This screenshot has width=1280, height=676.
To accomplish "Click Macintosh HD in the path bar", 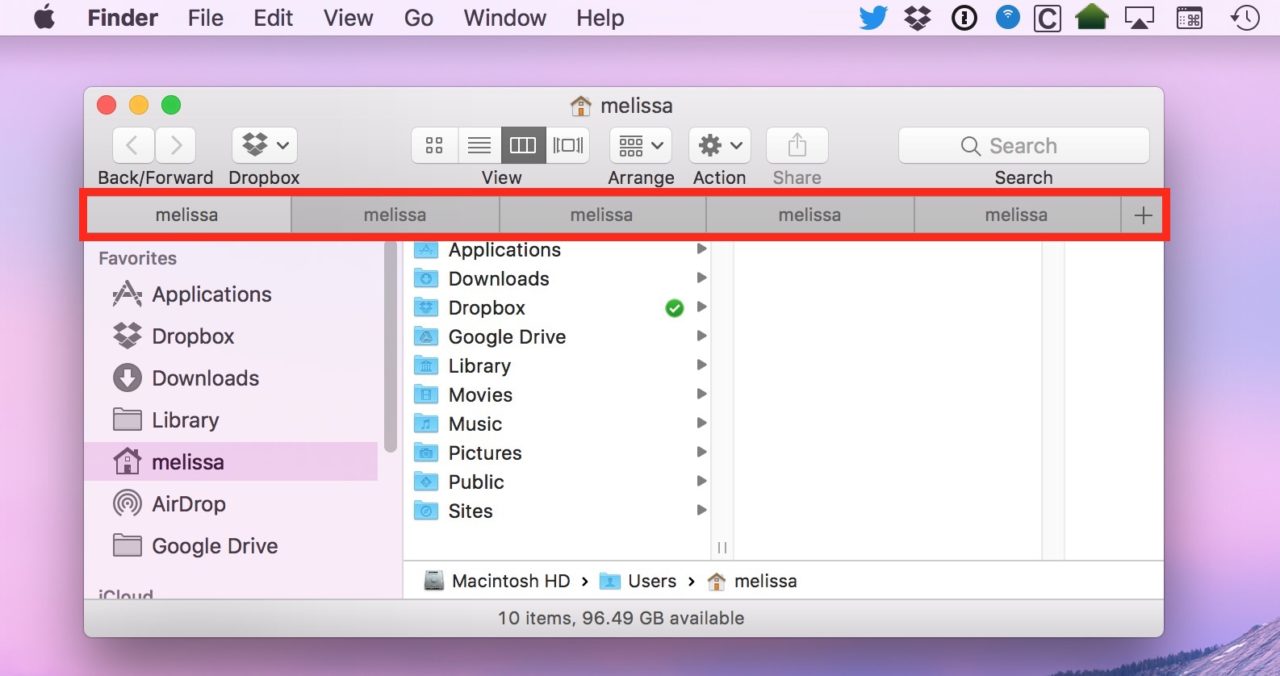I will pyautogui.click(x=497, y=581).
